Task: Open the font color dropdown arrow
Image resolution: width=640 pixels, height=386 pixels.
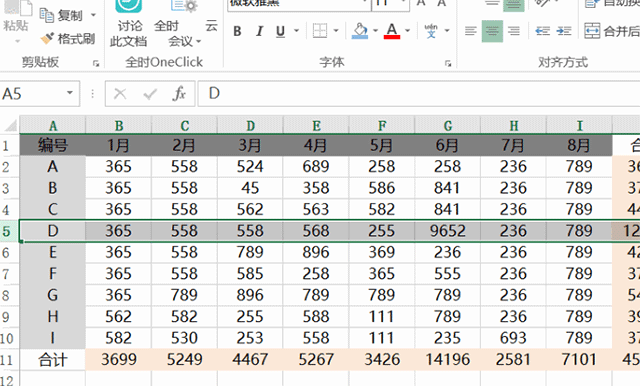Action: click(407, 31)
